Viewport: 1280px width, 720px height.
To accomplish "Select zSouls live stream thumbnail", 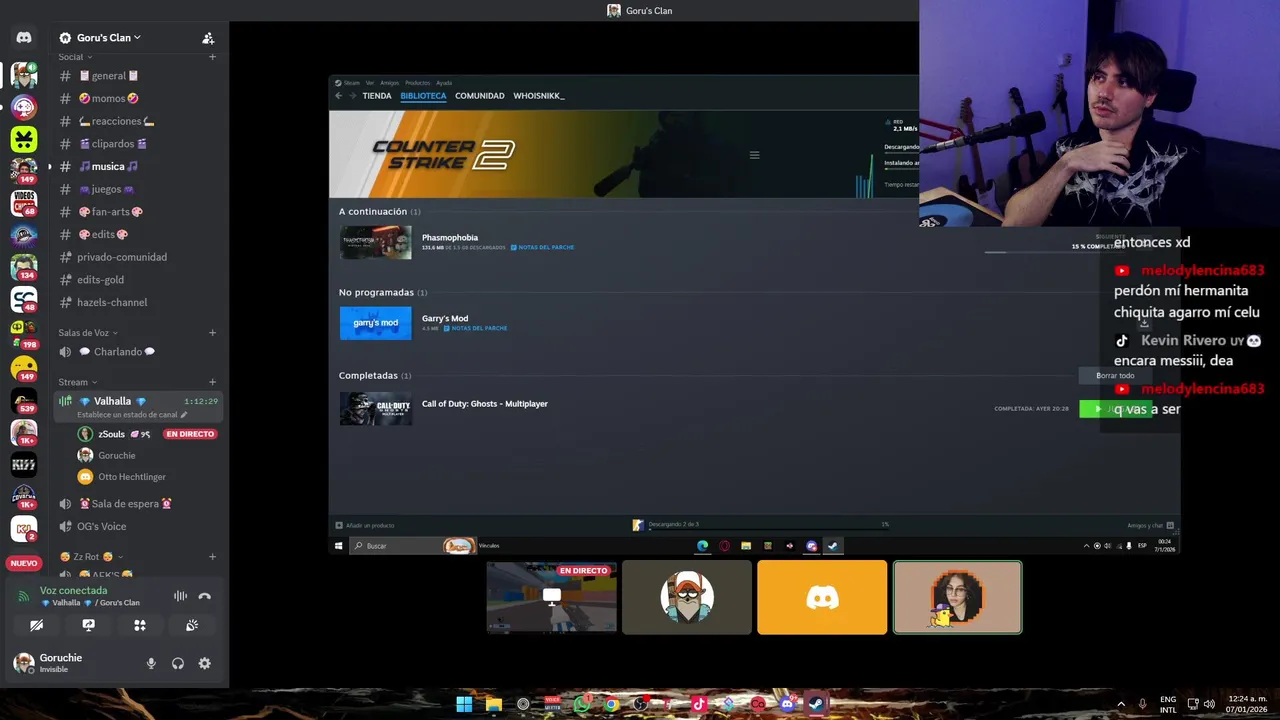I will click(x=552, y=597).
